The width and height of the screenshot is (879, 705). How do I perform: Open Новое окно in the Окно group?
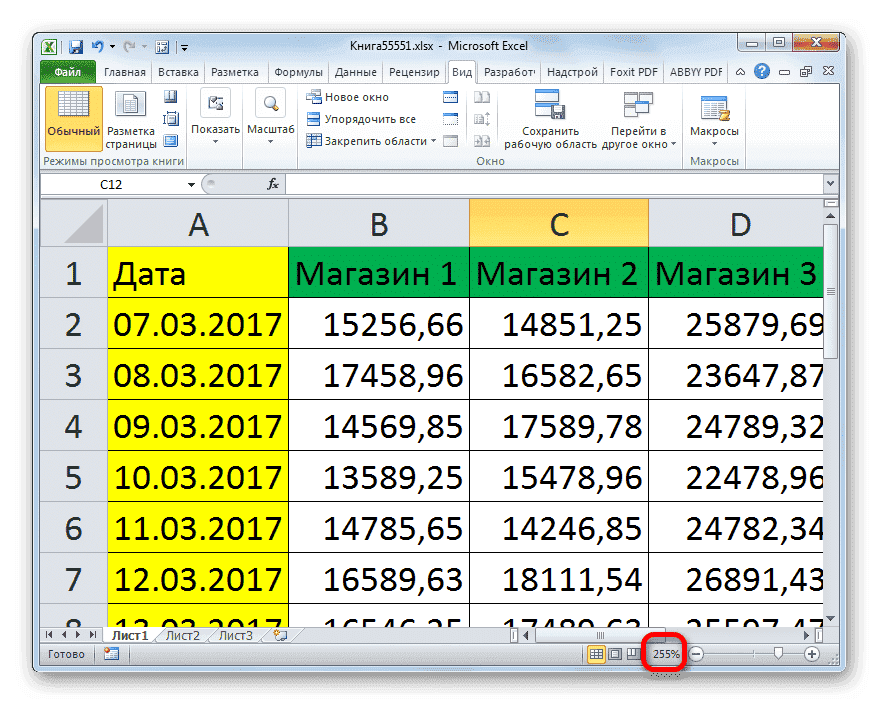coord(353,97)
